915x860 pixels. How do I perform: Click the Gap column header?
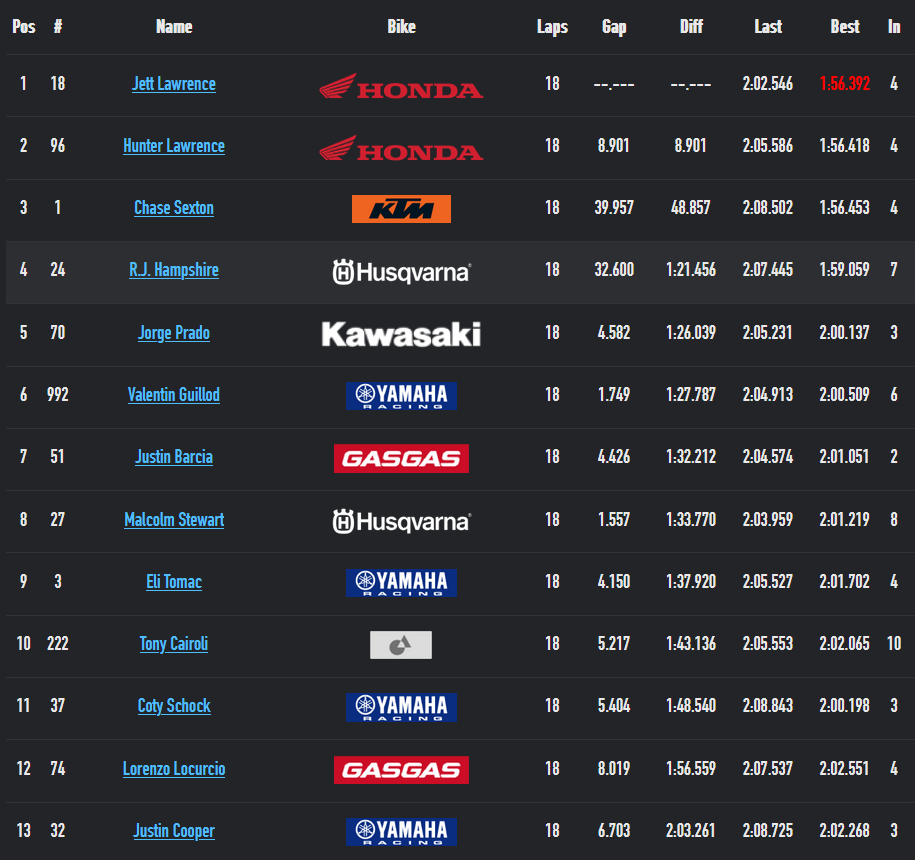614,27
